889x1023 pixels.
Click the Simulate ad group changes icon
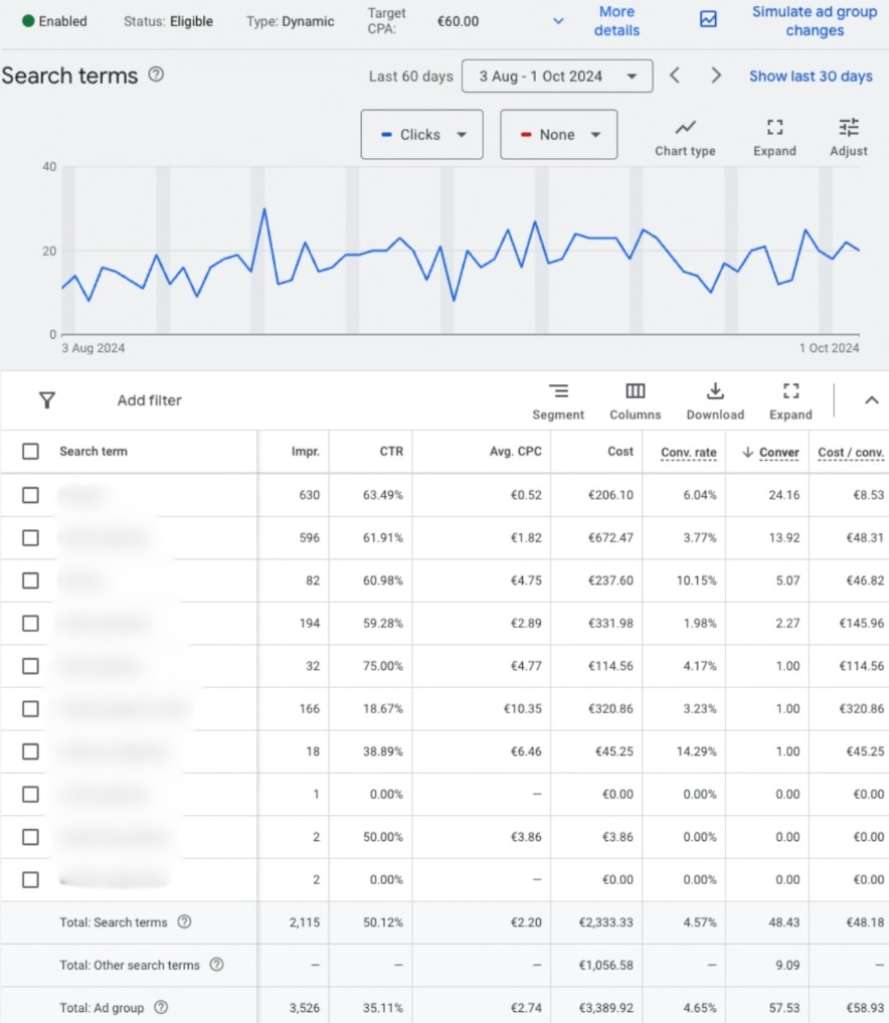click(x=708, y=20)
